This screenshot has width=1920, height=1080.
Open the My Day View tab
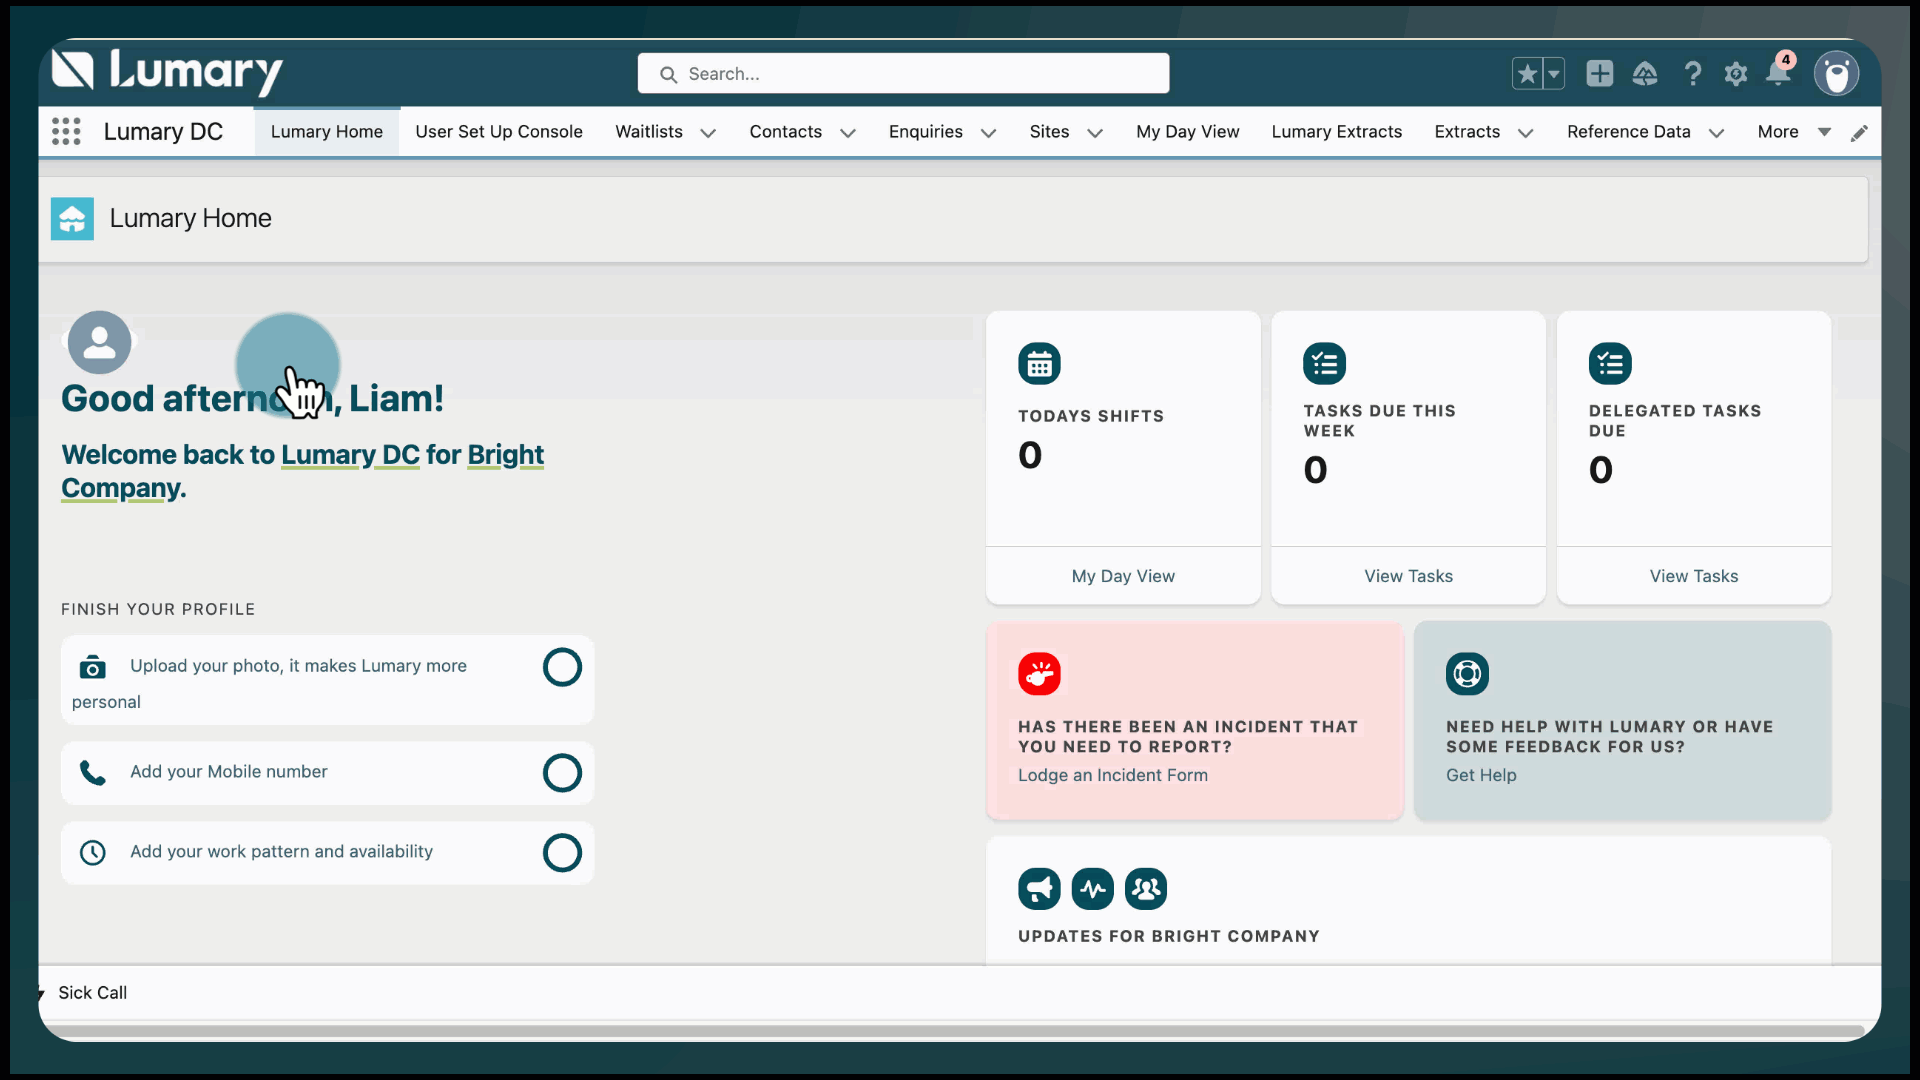1188,132
